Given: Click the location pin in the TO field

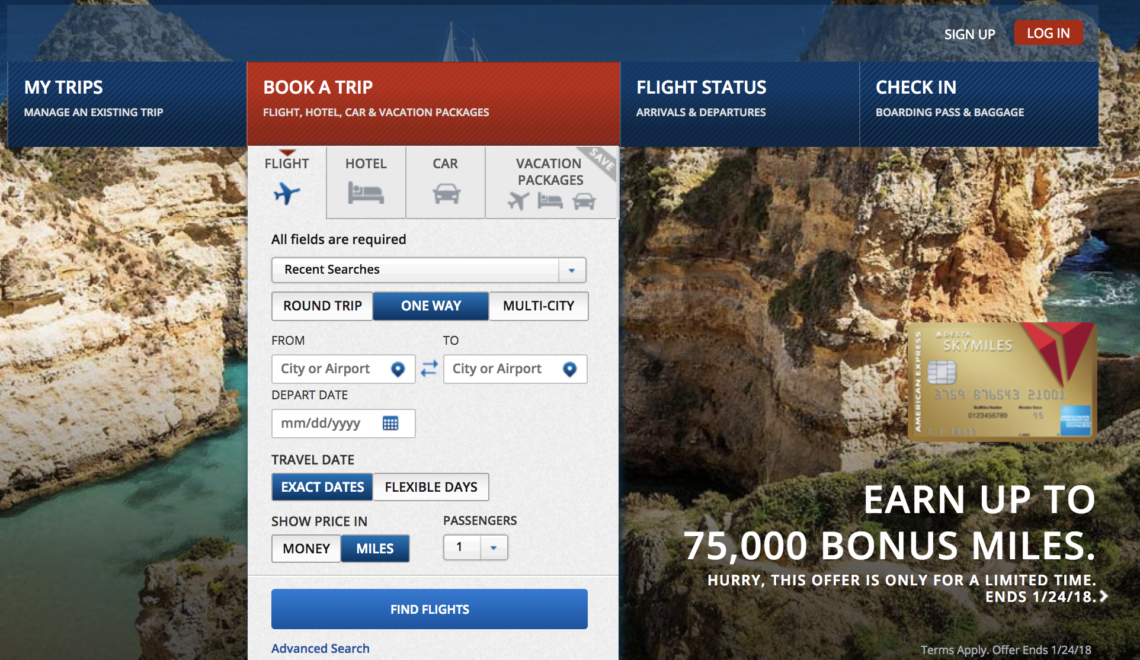Looking at the screenshot, I should click(573, 368).
